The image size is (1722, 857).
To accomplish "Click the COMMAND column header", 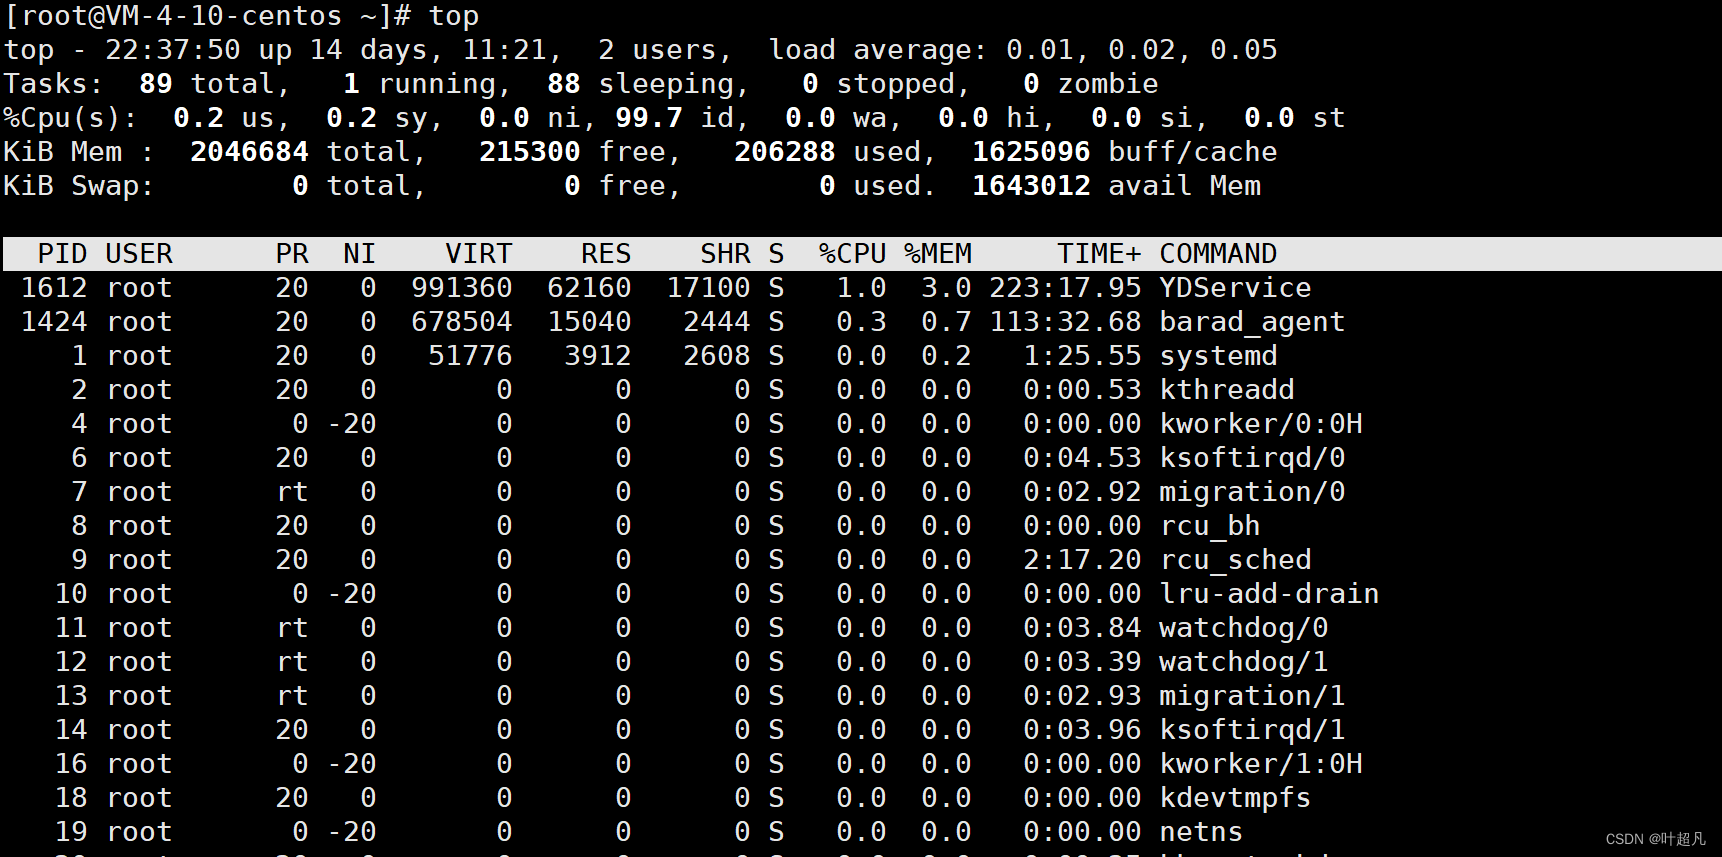I will [1218, 254].
